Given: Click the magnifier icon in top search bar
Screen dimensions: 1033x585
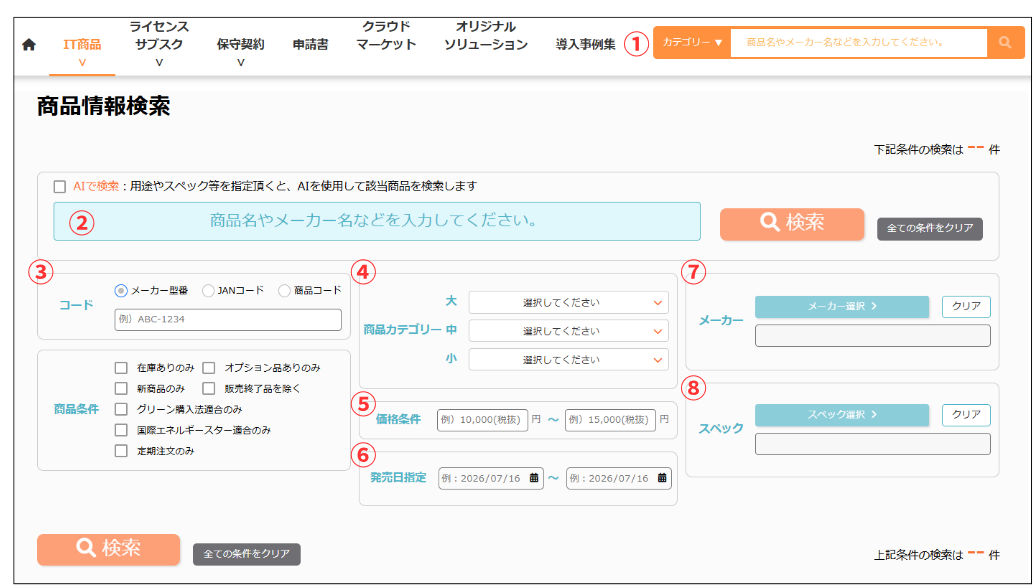Looking at the screenshot, I should (x=1005, y=42).
